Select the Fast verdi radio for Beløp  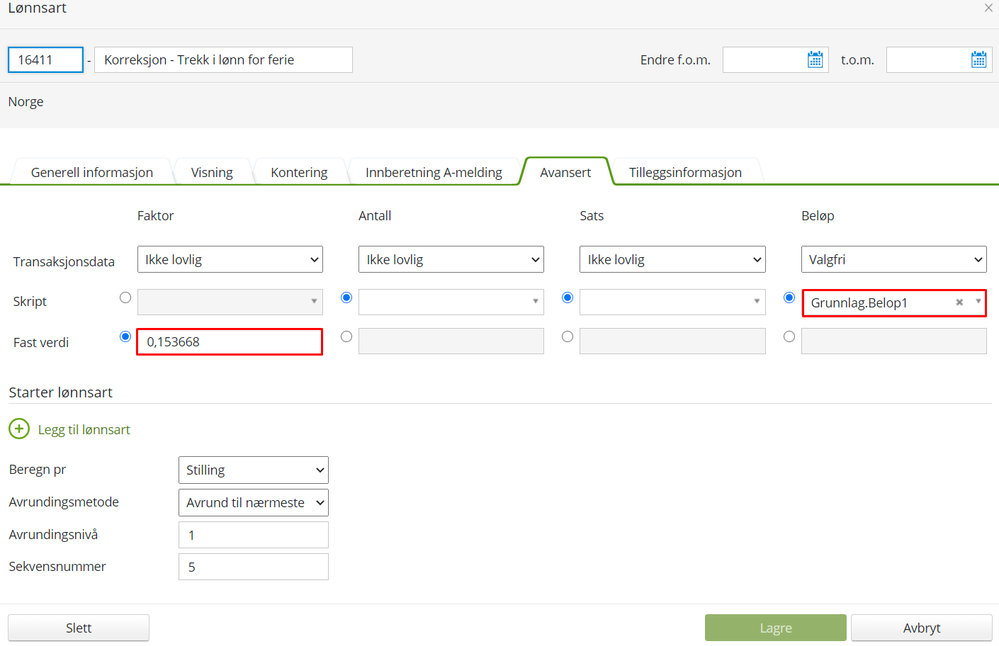point(789,337)
